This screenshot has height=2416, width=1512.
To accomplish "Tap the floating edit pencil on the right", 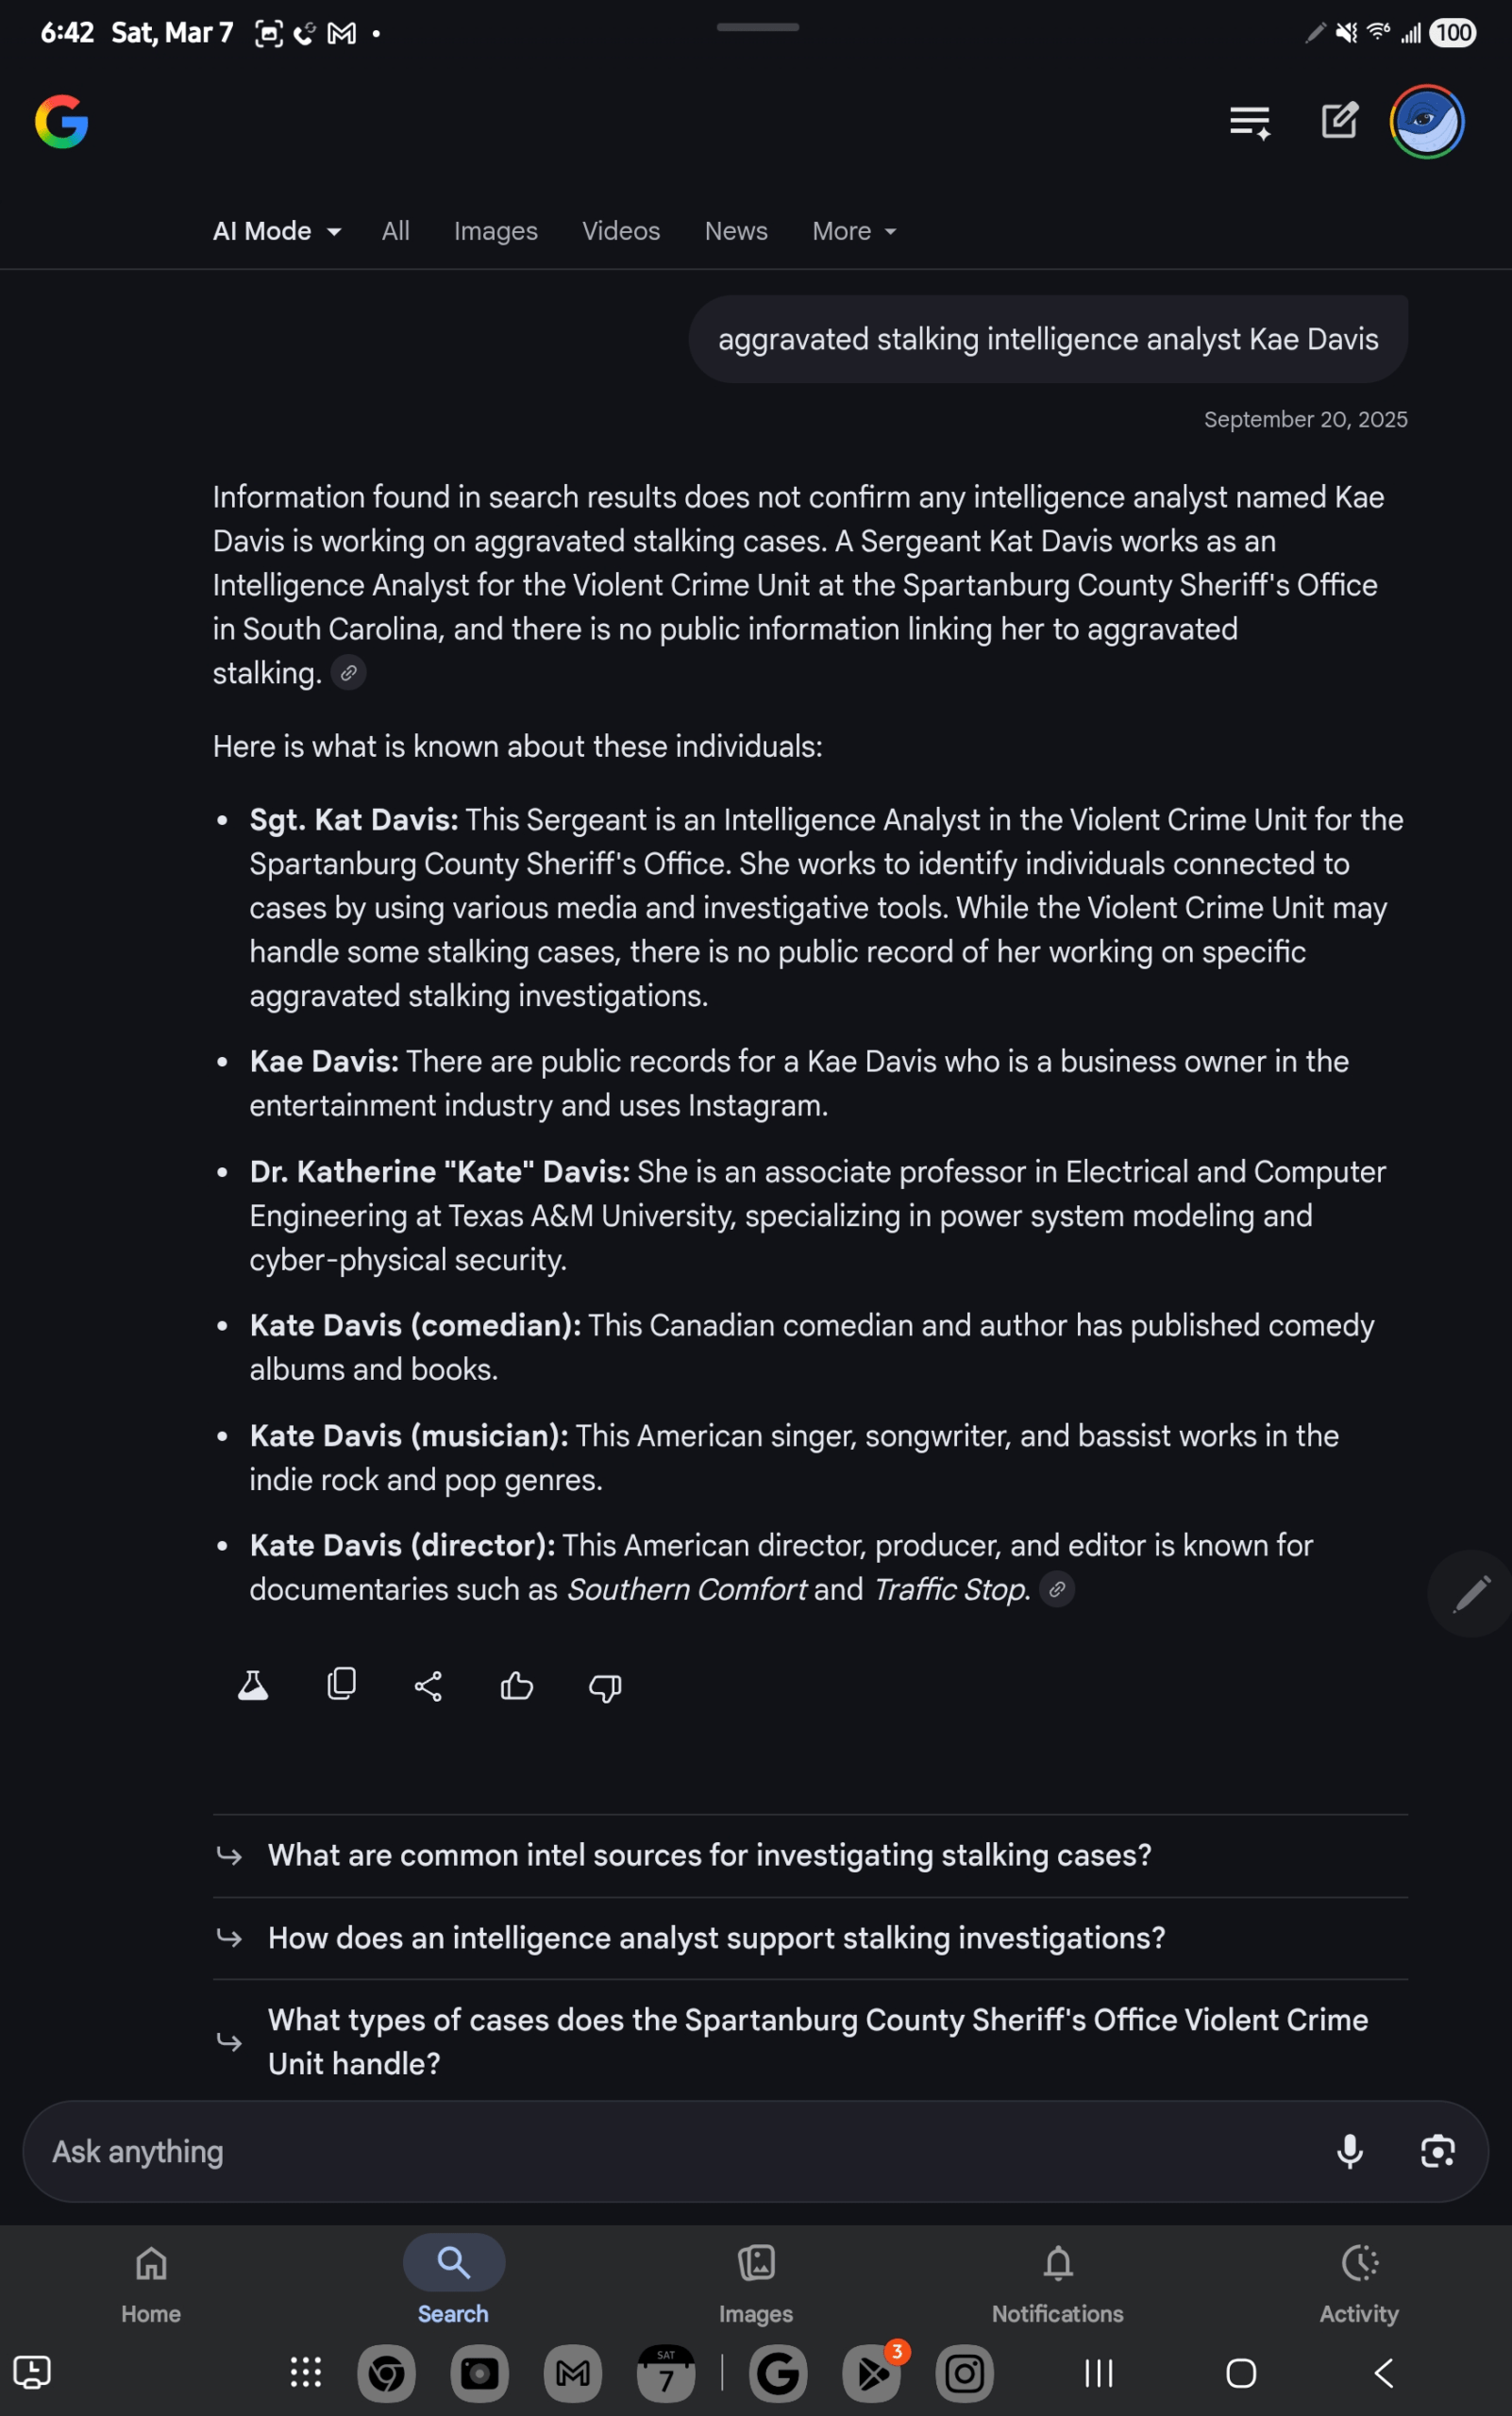I will click(x=1469, y=1593).
